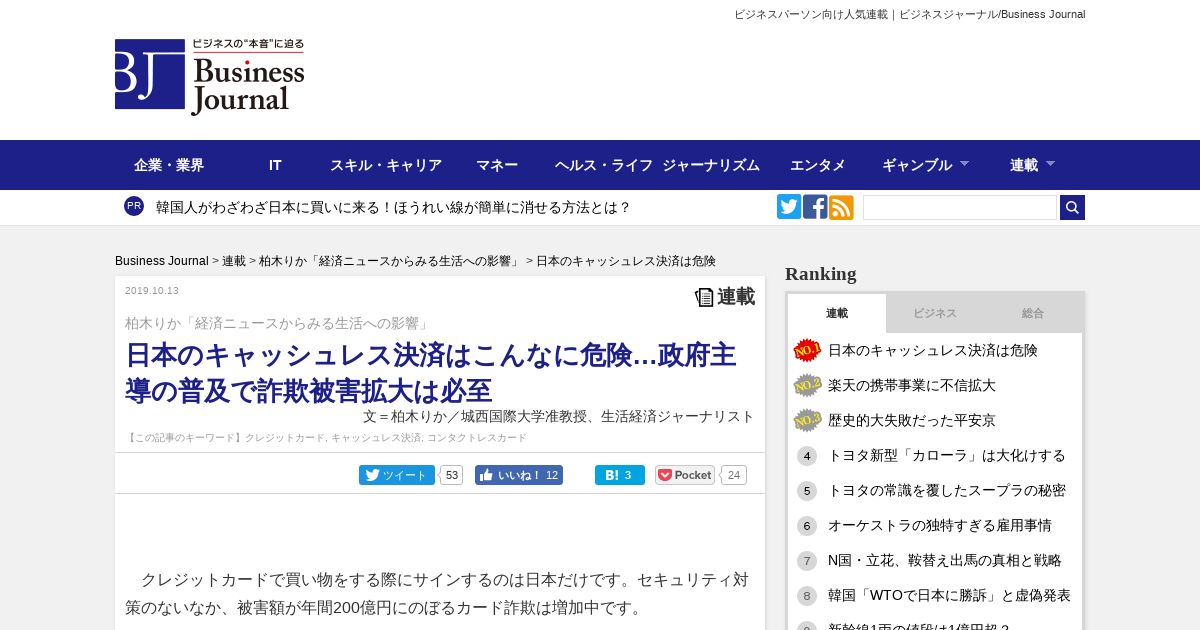1200x630 pixels.
Task: Click the クレジットカード keyword
Action: pyautogui.click(x=285, y=438)
